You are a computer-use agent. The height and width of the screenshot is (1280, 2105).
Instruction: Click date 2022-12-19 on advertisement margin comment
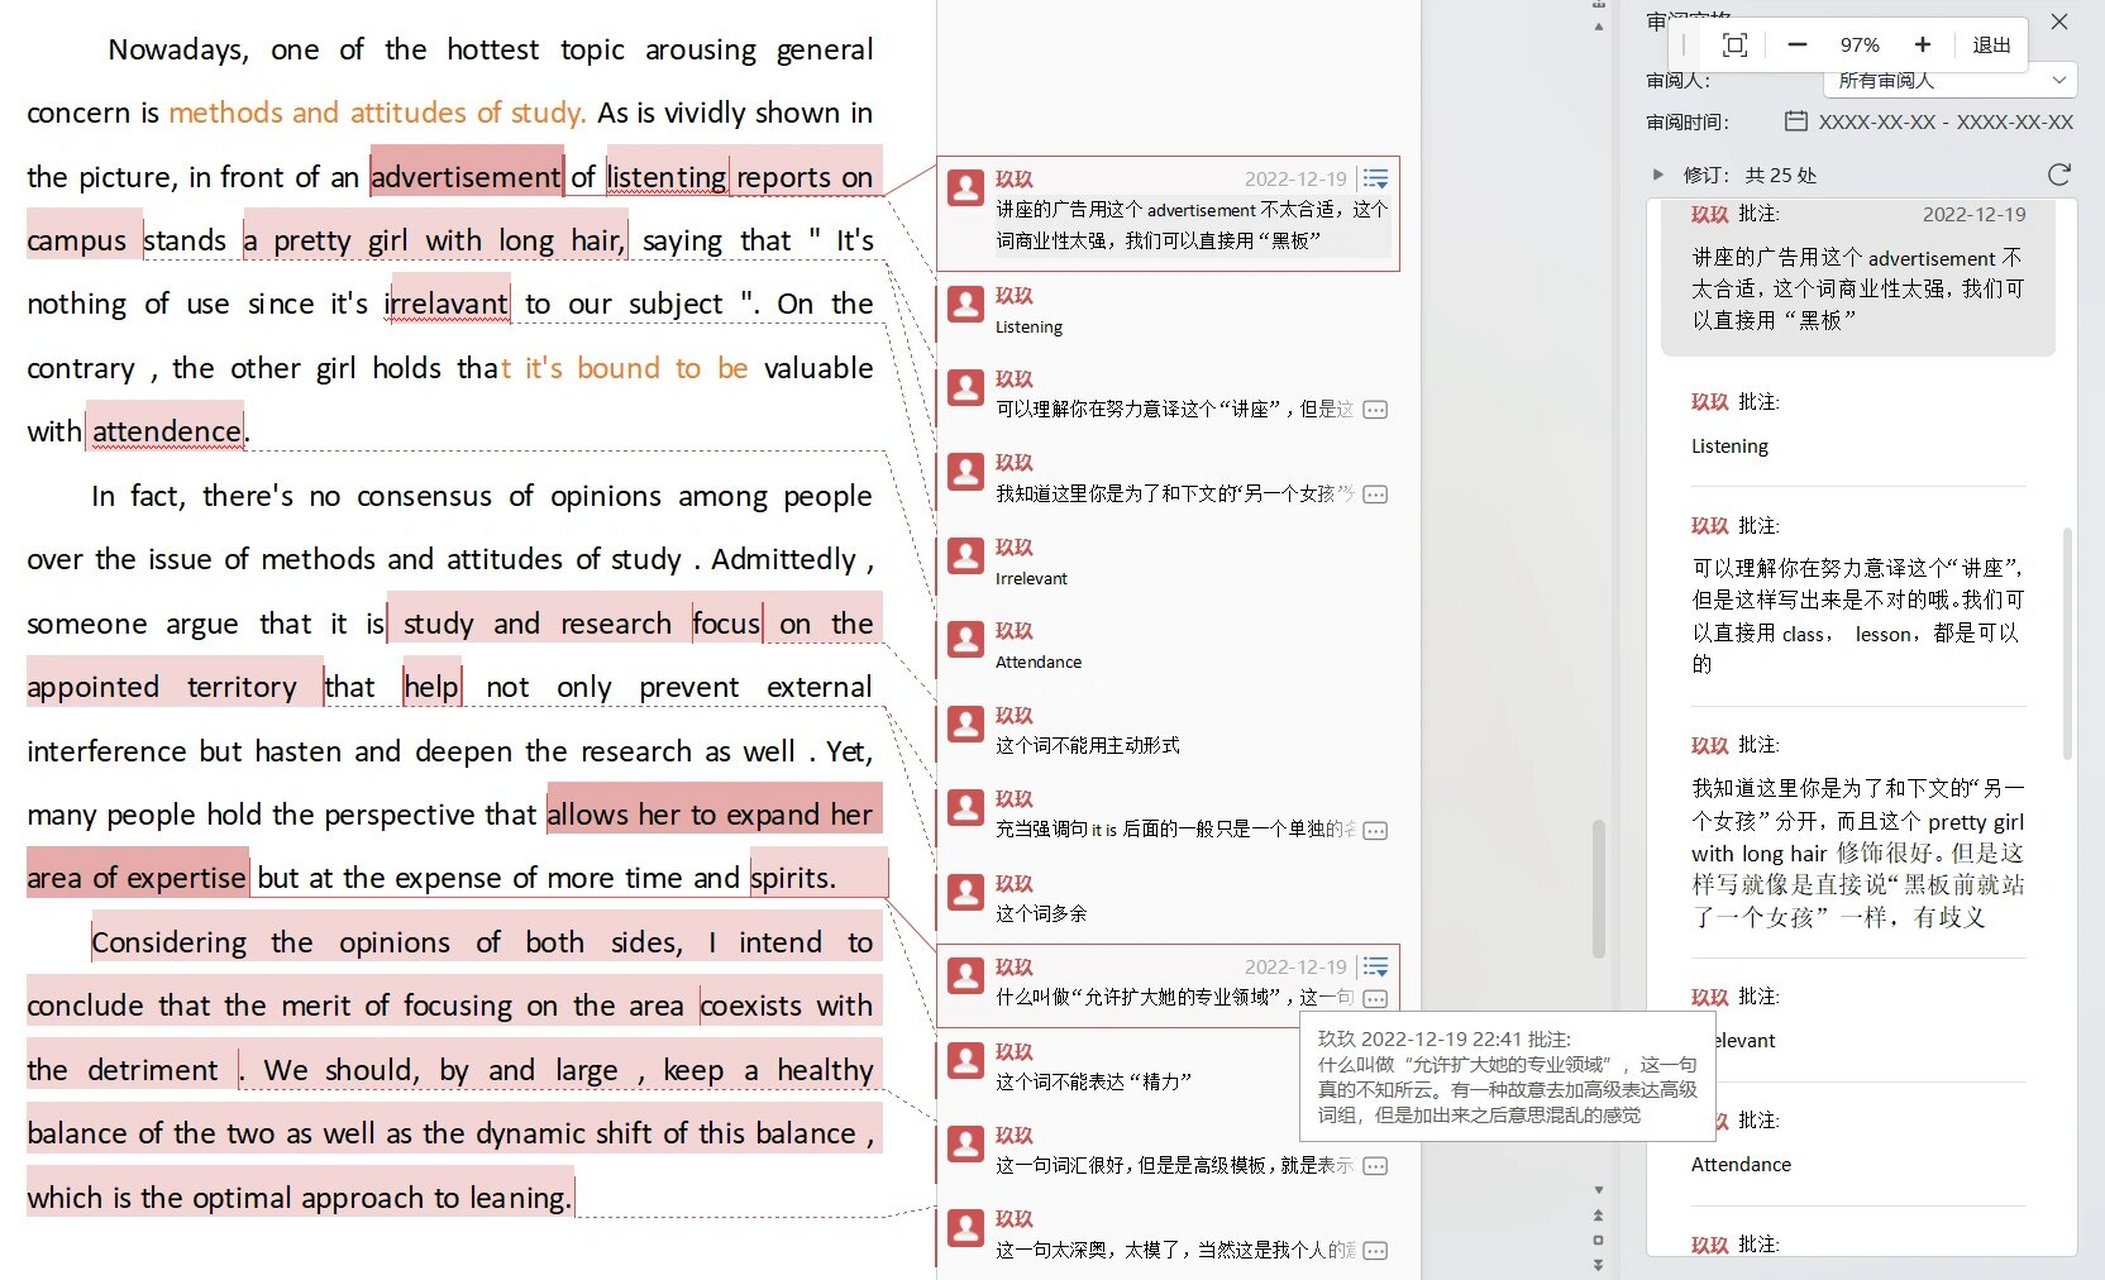1295,179
